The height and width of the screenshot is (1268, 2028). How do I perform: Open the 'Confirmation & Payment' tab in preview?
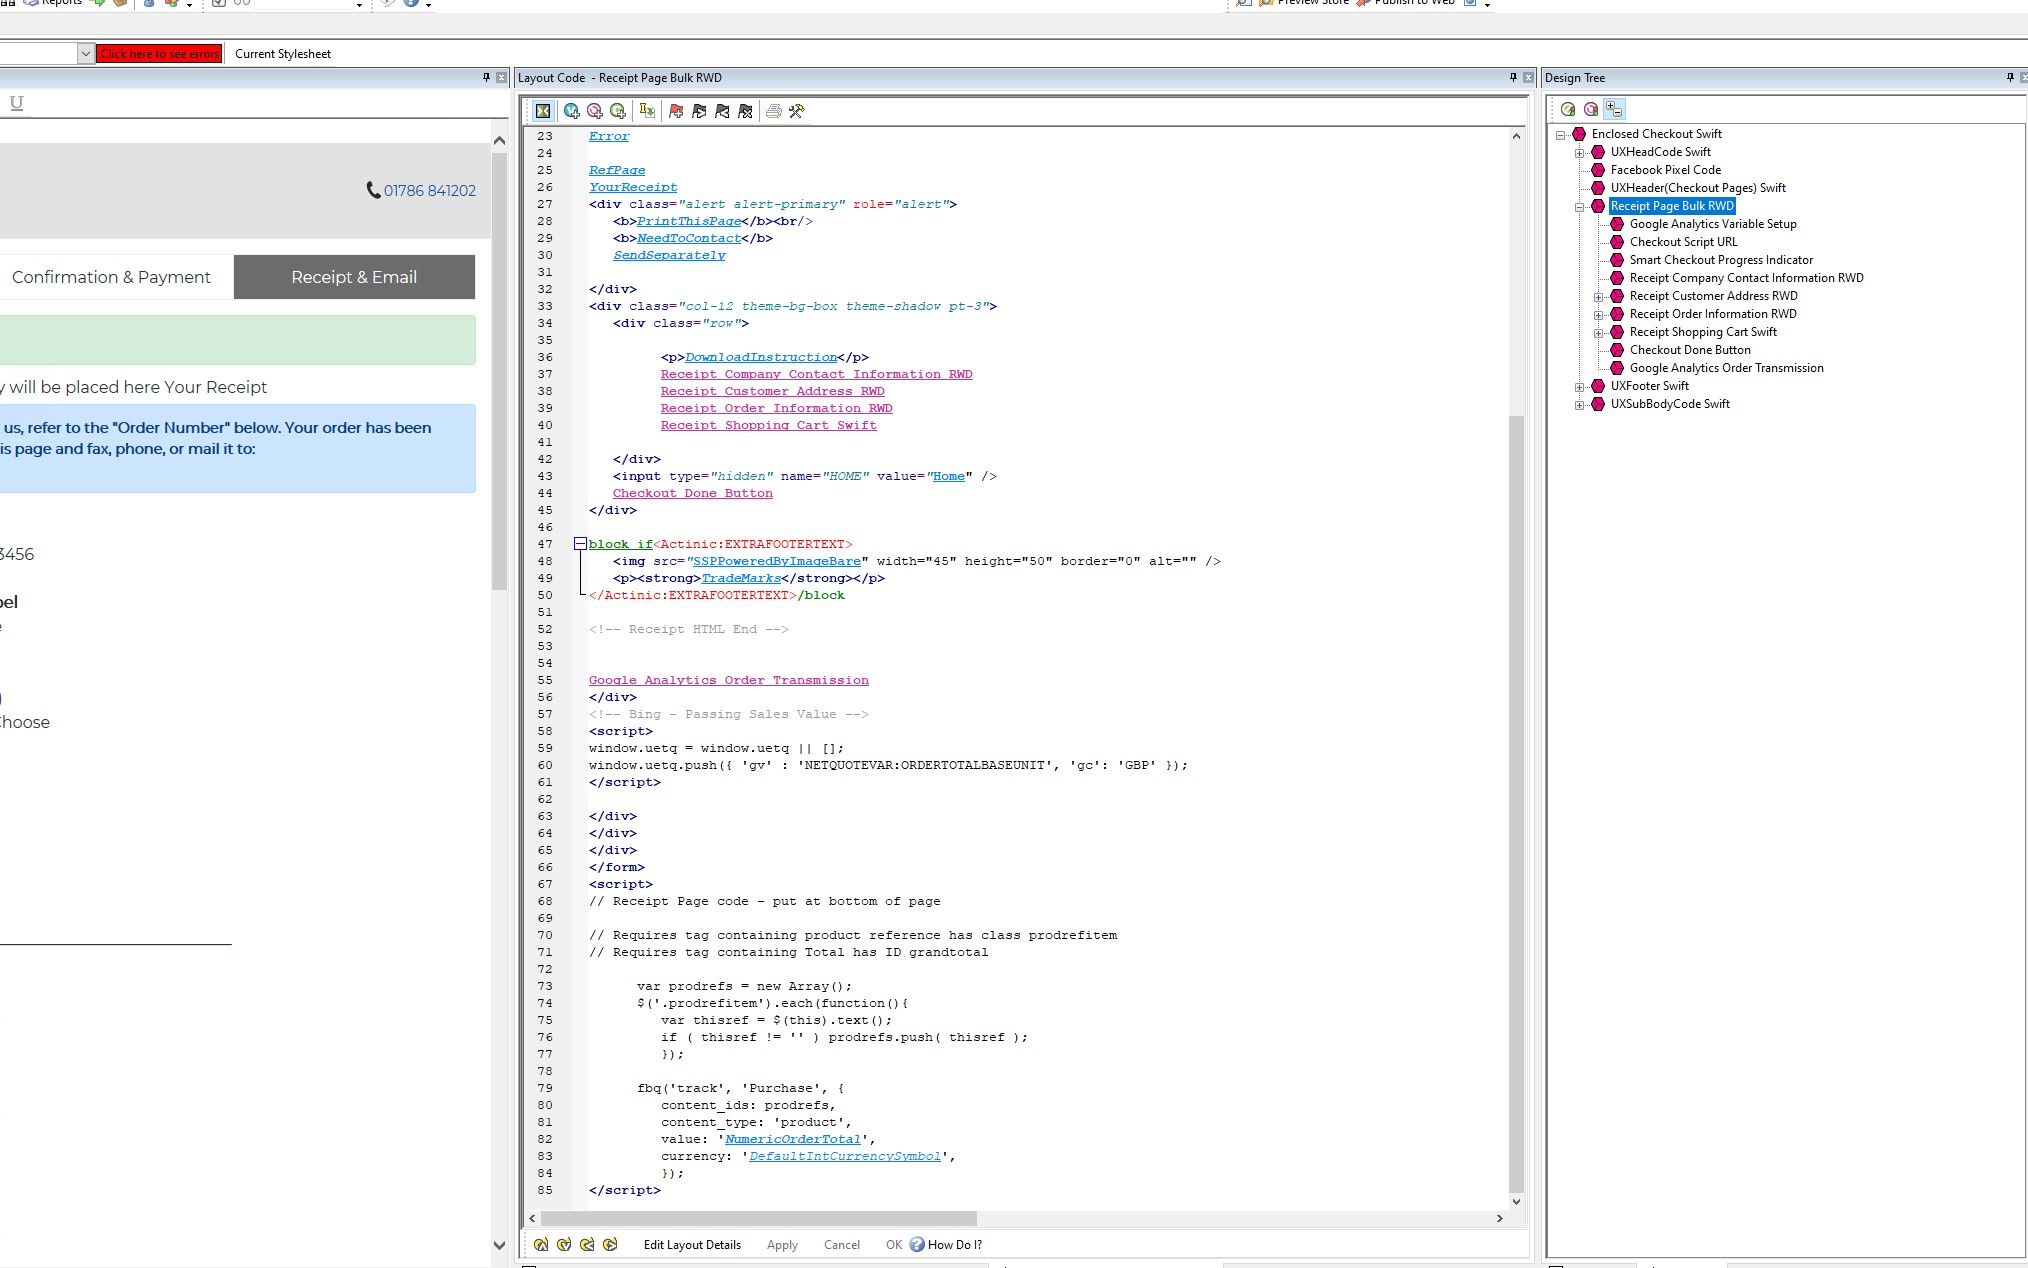pos(111,277)
